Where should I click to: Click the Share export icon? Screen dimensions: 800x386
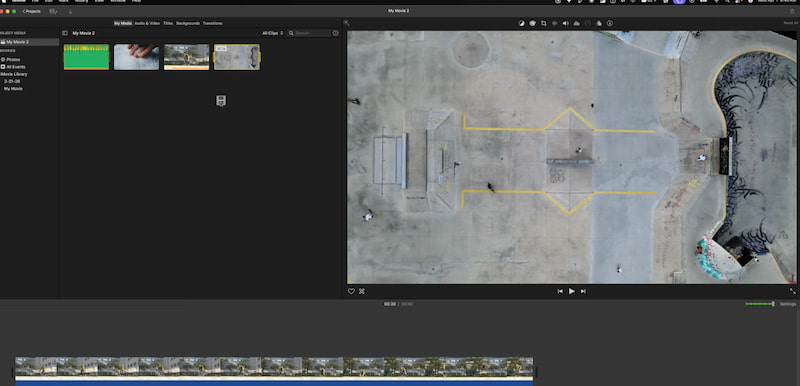click(x=792, y=11)
